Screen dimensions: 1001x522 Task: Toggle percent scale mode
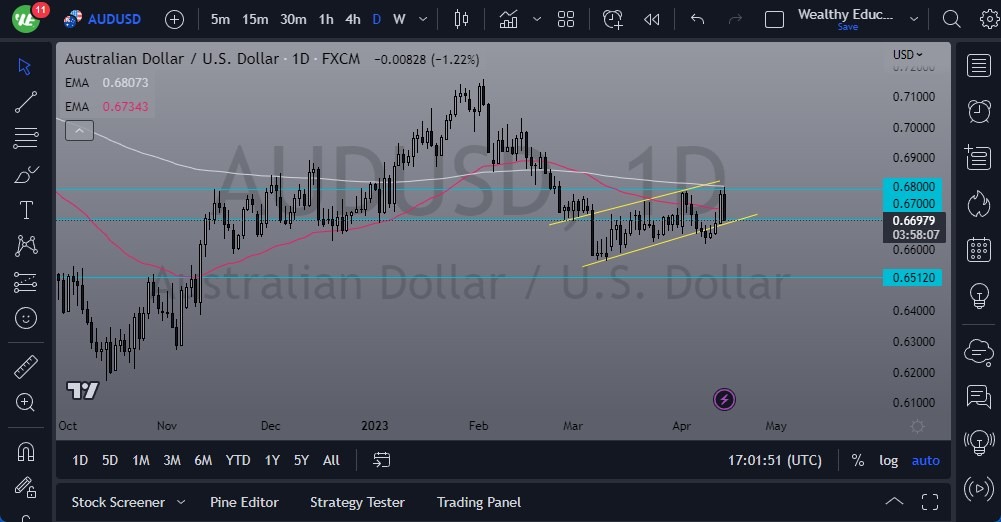857,460
